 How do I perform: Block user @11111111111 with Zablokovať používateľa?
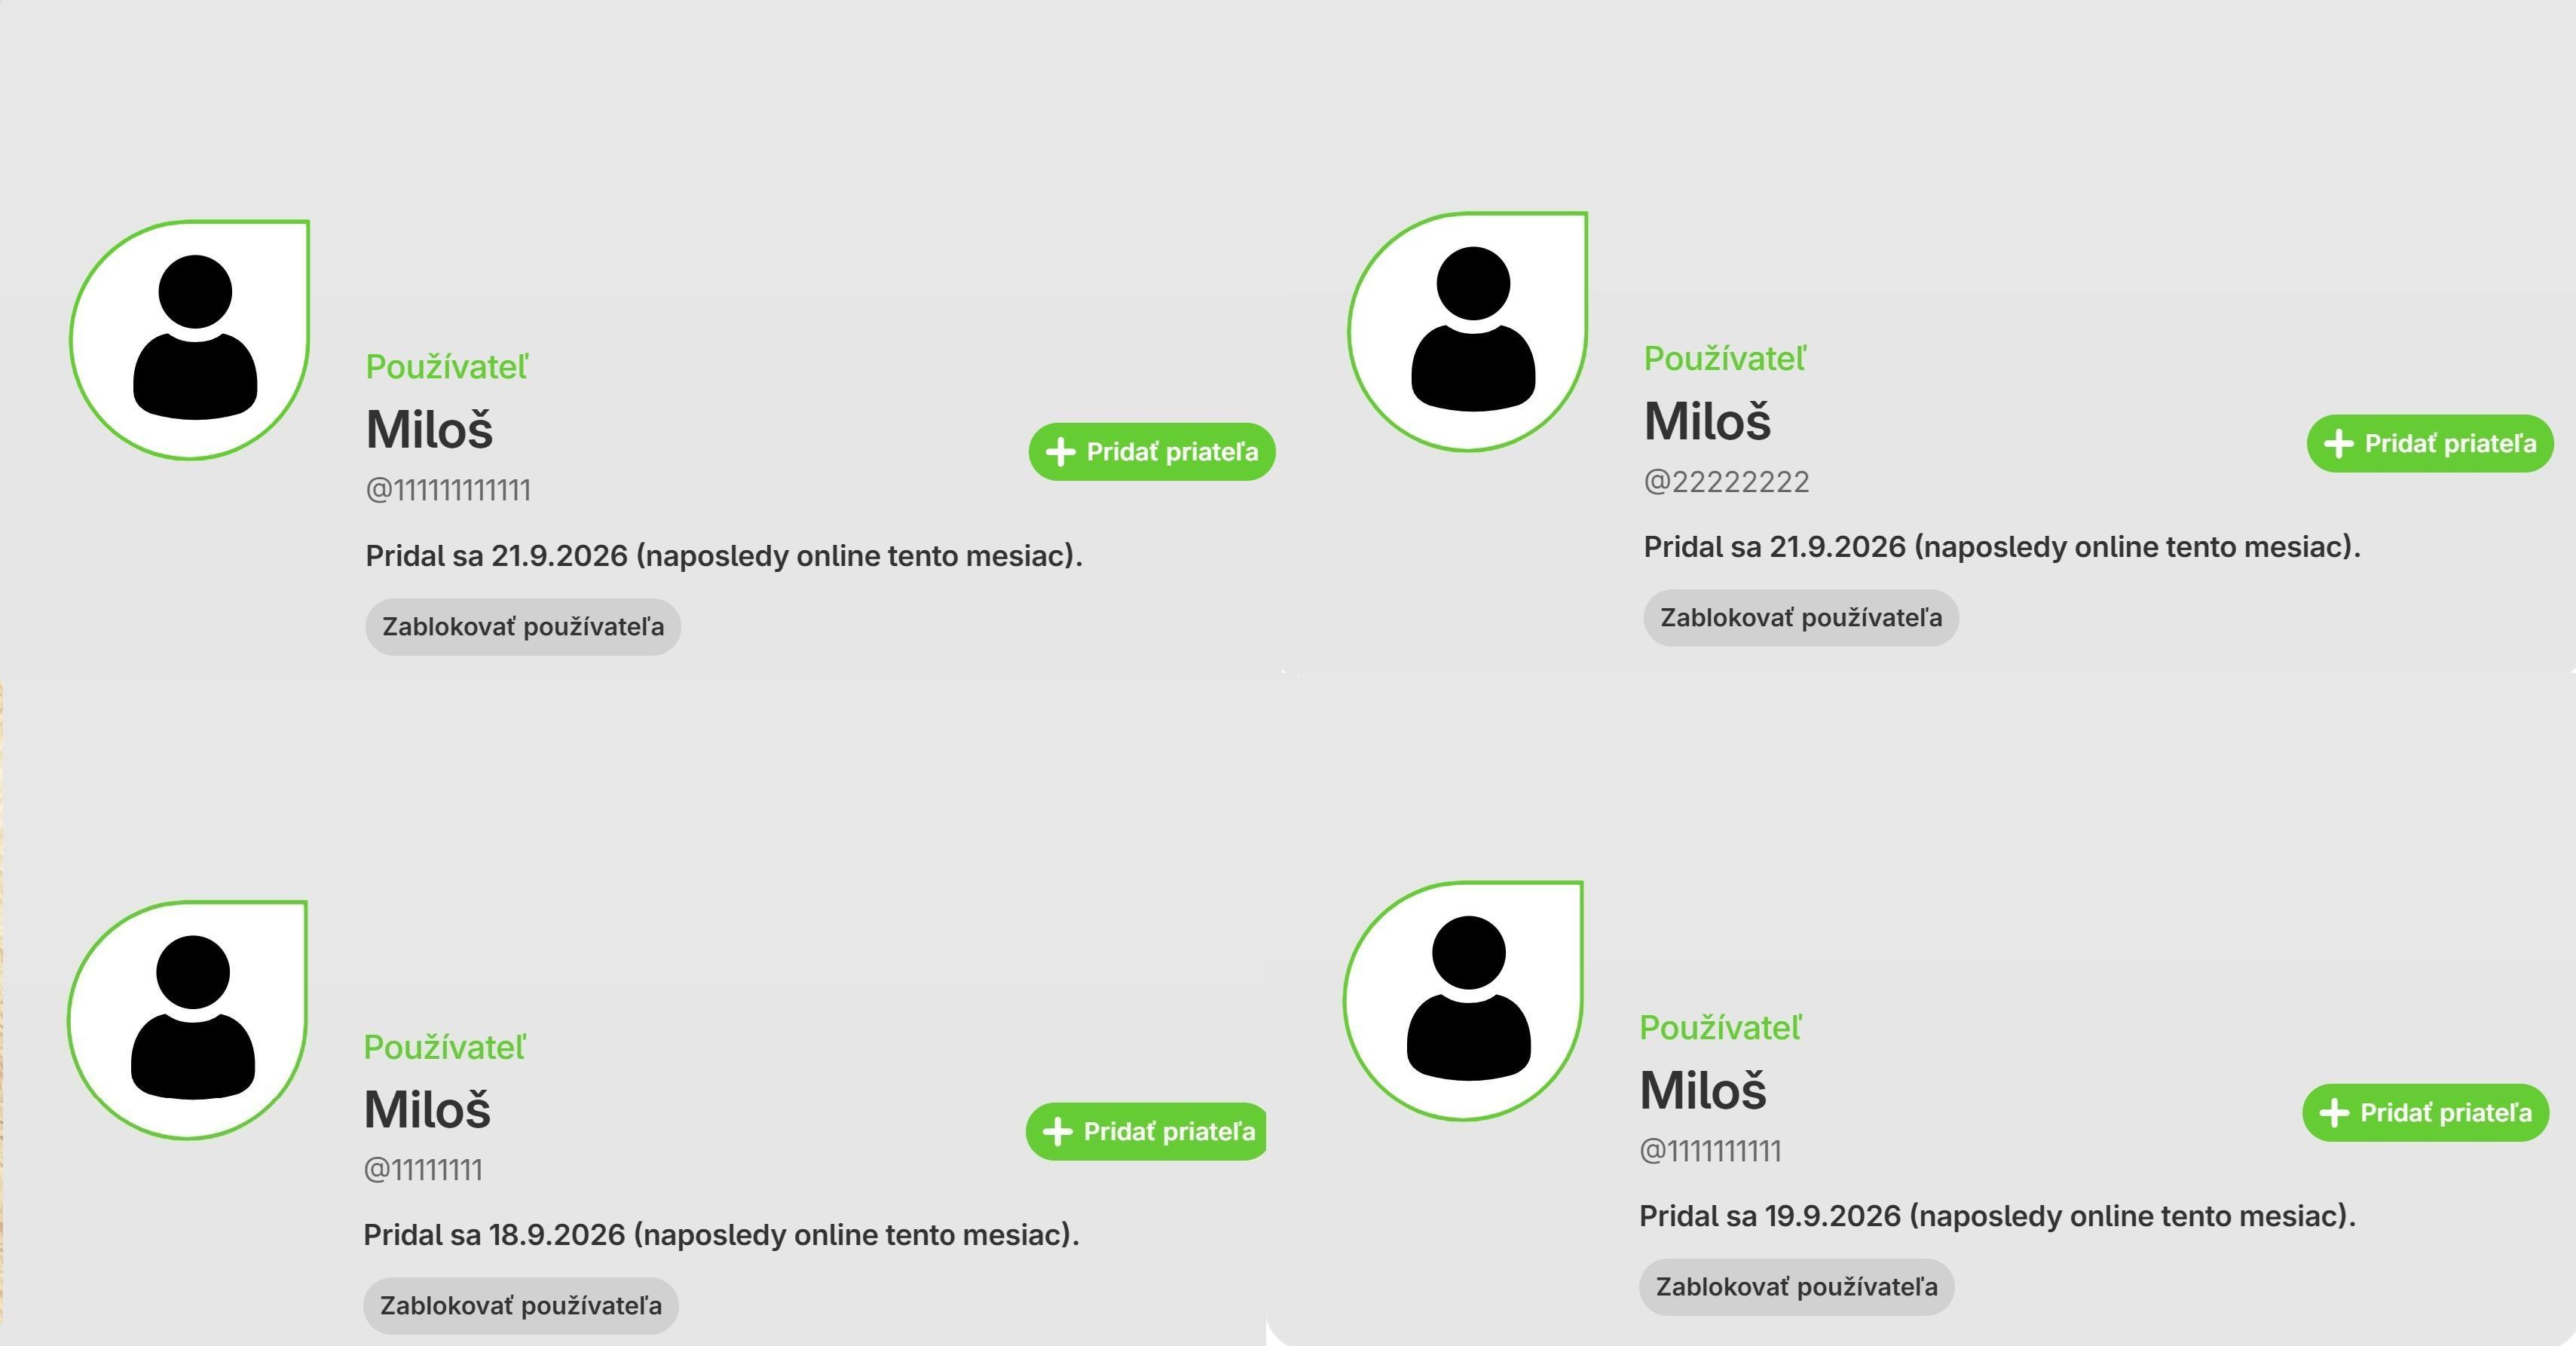523,627
